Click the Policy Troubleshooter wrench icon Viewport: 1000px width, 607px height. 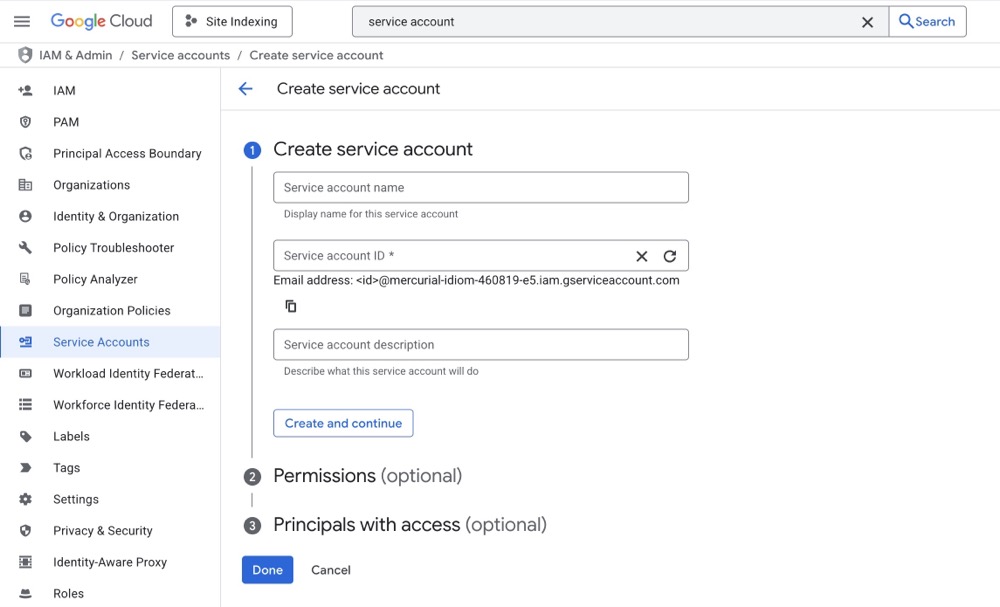click(26, 247)
